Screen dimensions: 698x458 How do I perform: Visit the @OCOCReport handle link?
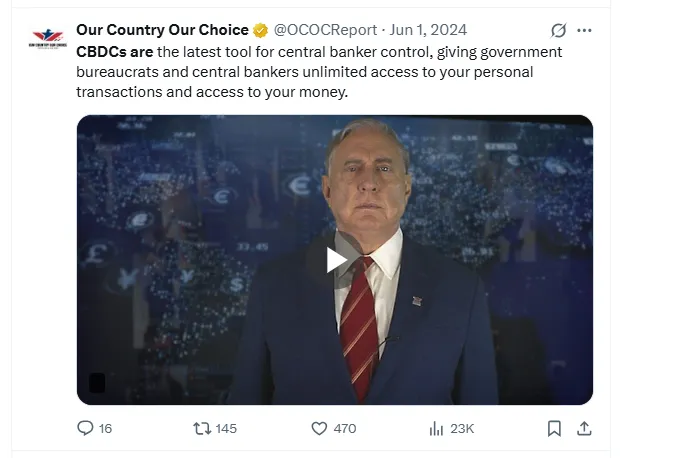(x=325, y=30)
